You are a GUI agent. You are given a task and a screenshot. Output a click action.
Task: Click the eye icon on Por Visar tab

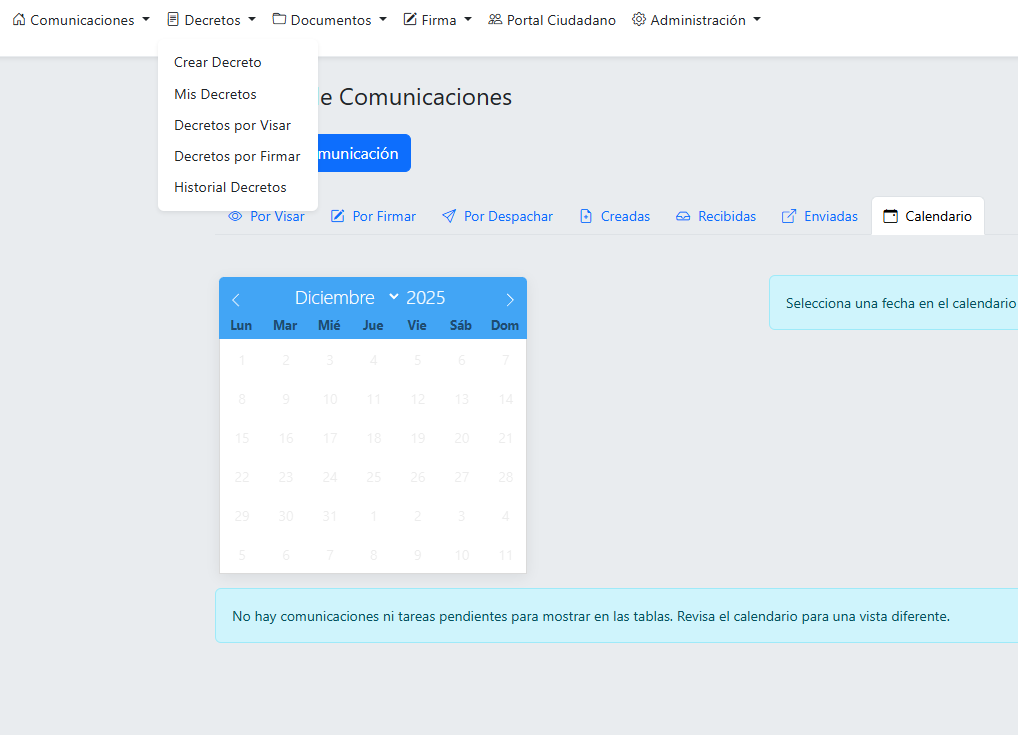(x=235, y=216)
